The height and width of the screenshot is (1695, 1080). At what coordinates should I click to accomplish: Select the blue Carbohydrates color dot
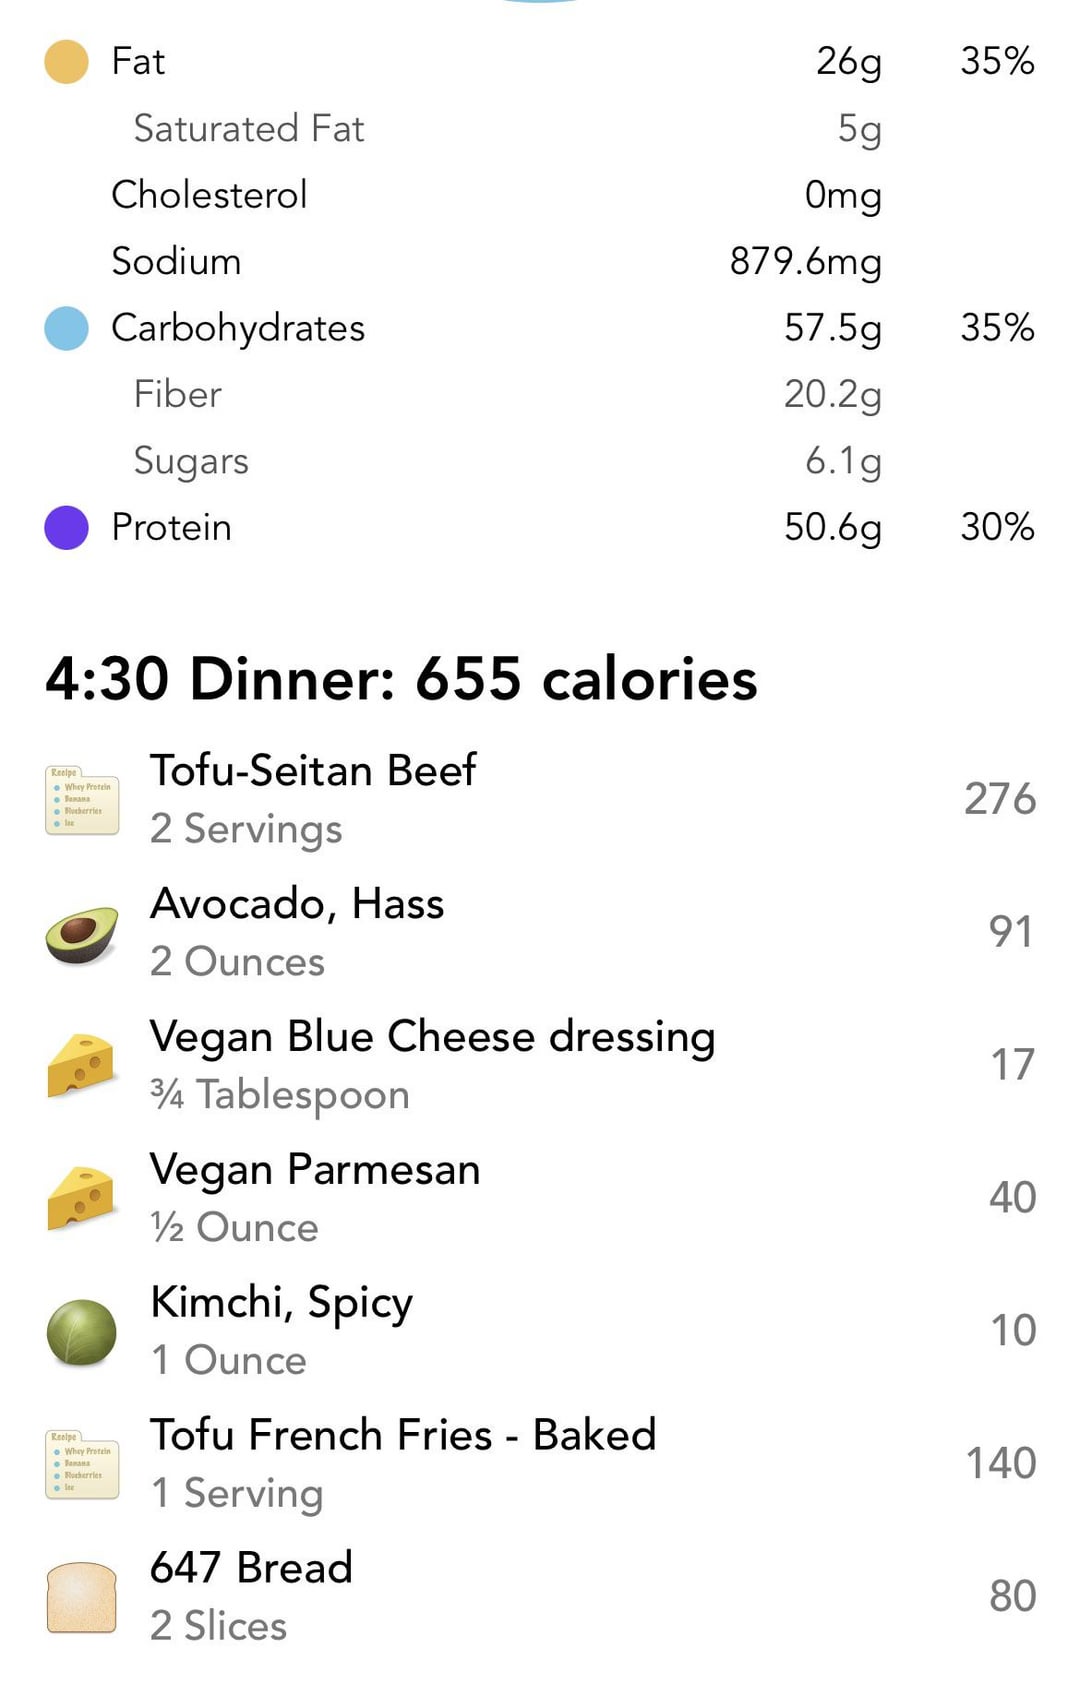pyautogui.click(x=67, y=329)
